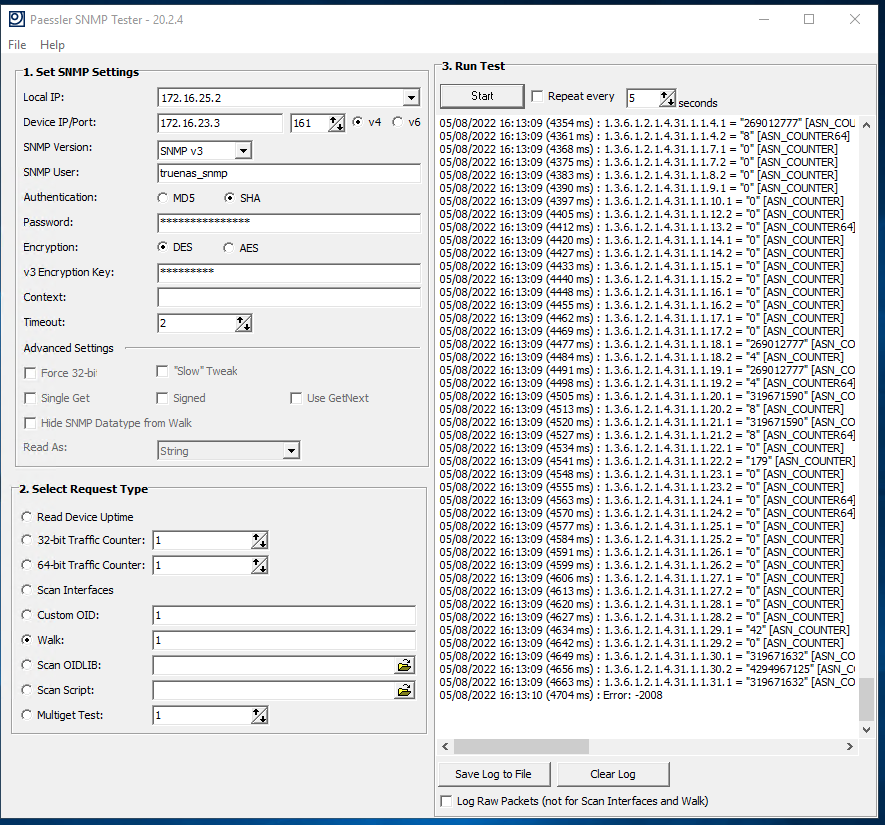Toggle Log Raw Packets checkbox

coord(446,801)
